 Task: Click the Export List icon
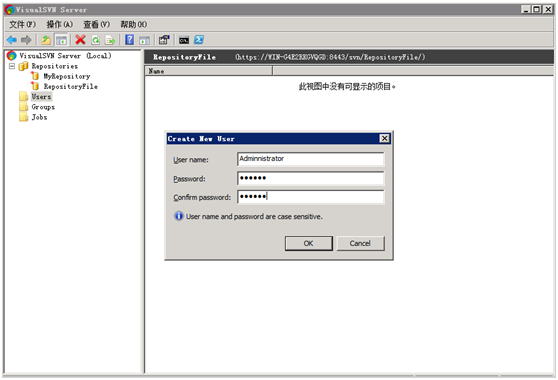[x=110, y=40]
